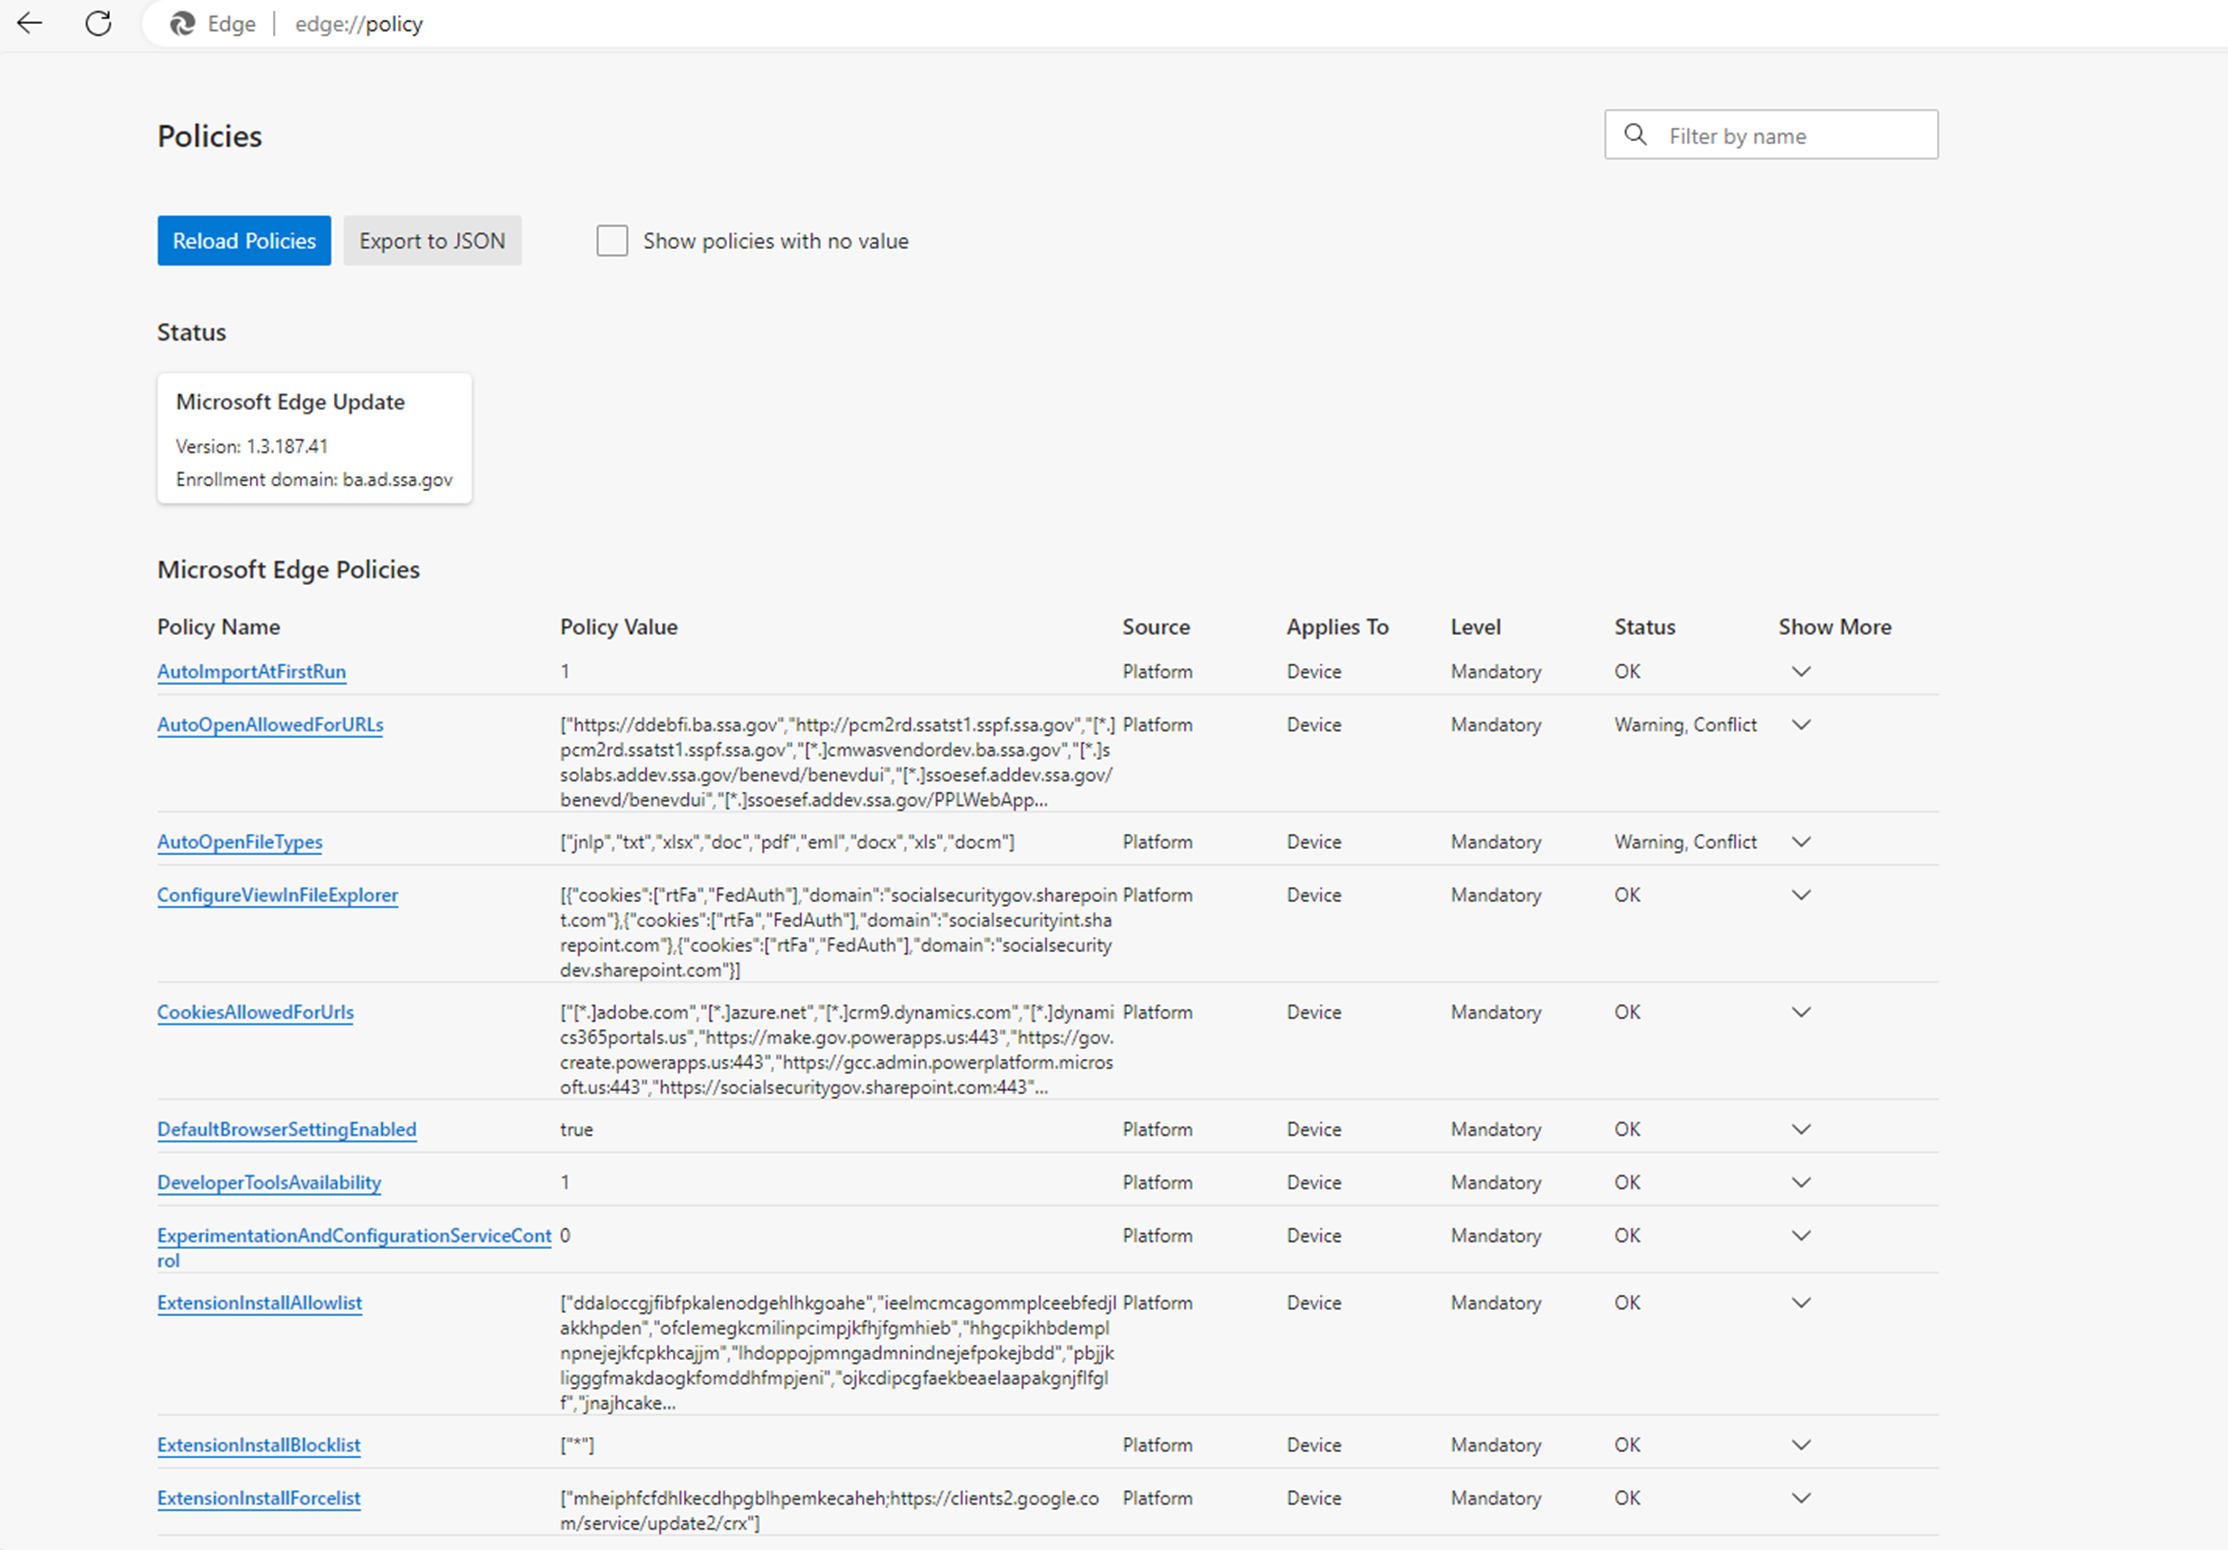2228x1550 pixels.
Task: Click OK status of ExtensionInstallForcelist row
Action: (1627, 1497)
